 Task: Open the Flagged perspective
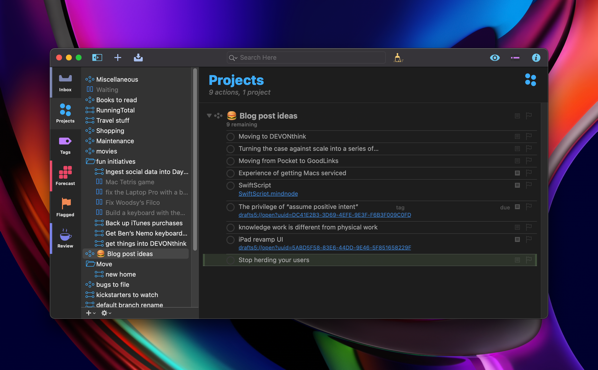(65, 208)
